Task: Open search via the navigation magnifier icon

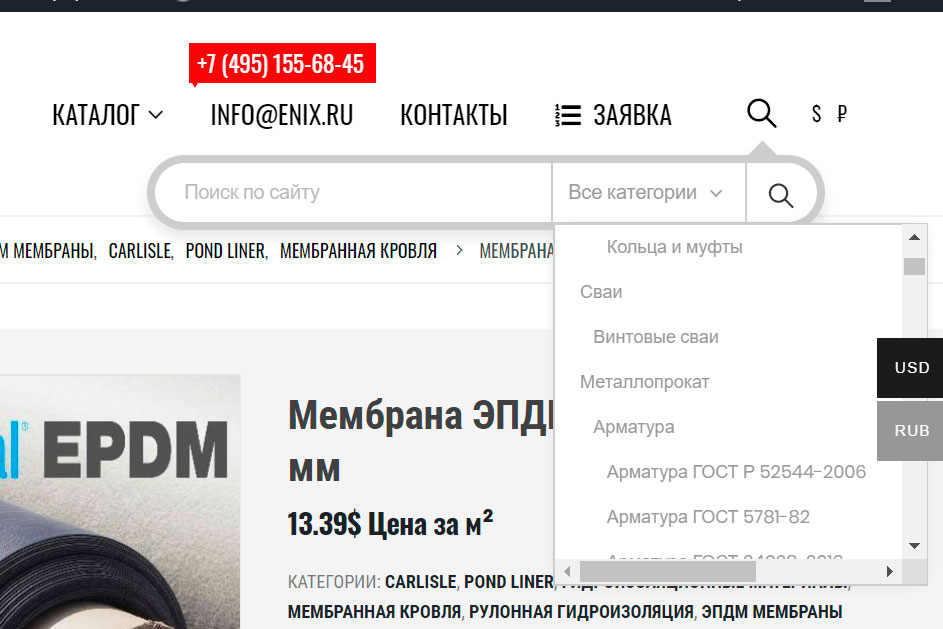Action: coord(761,113)
